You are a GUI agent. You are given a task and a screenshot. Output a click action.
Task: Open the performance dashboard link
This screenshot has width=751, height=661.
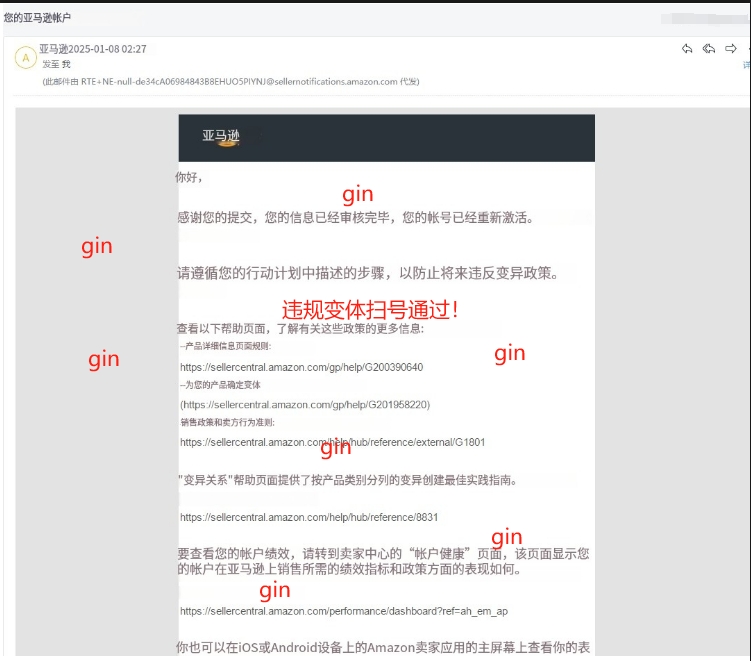tap(344, 611)
